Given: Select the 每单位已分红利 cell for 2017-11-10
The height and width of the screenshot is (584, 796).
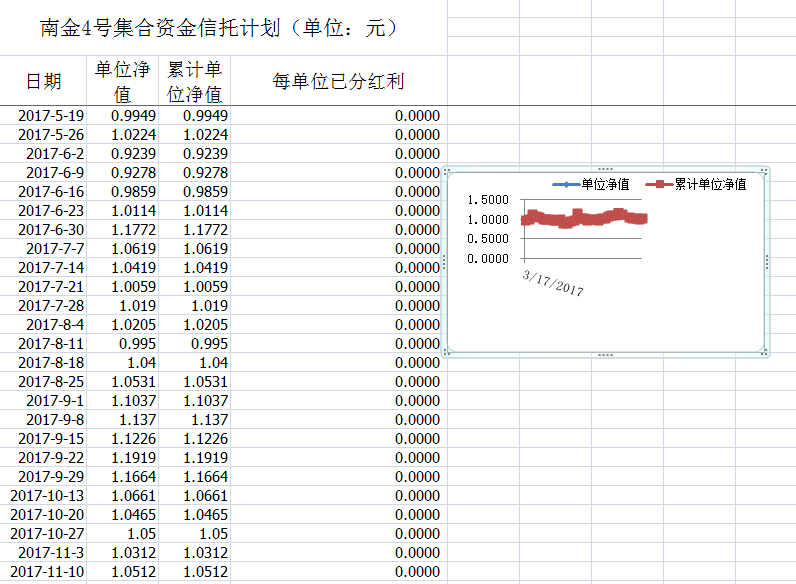Looking at the screenshot, I should click(x=338, y=572).
